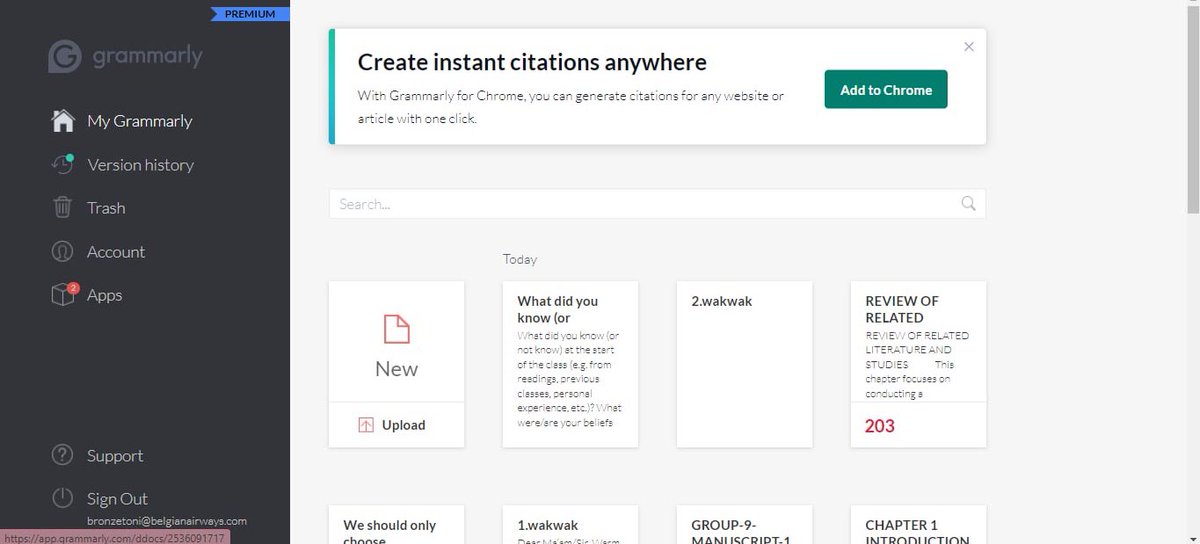The image size is (1200, 544).
Task: Click the Apps box icon with badge
Action: click(x=63, y=295)
